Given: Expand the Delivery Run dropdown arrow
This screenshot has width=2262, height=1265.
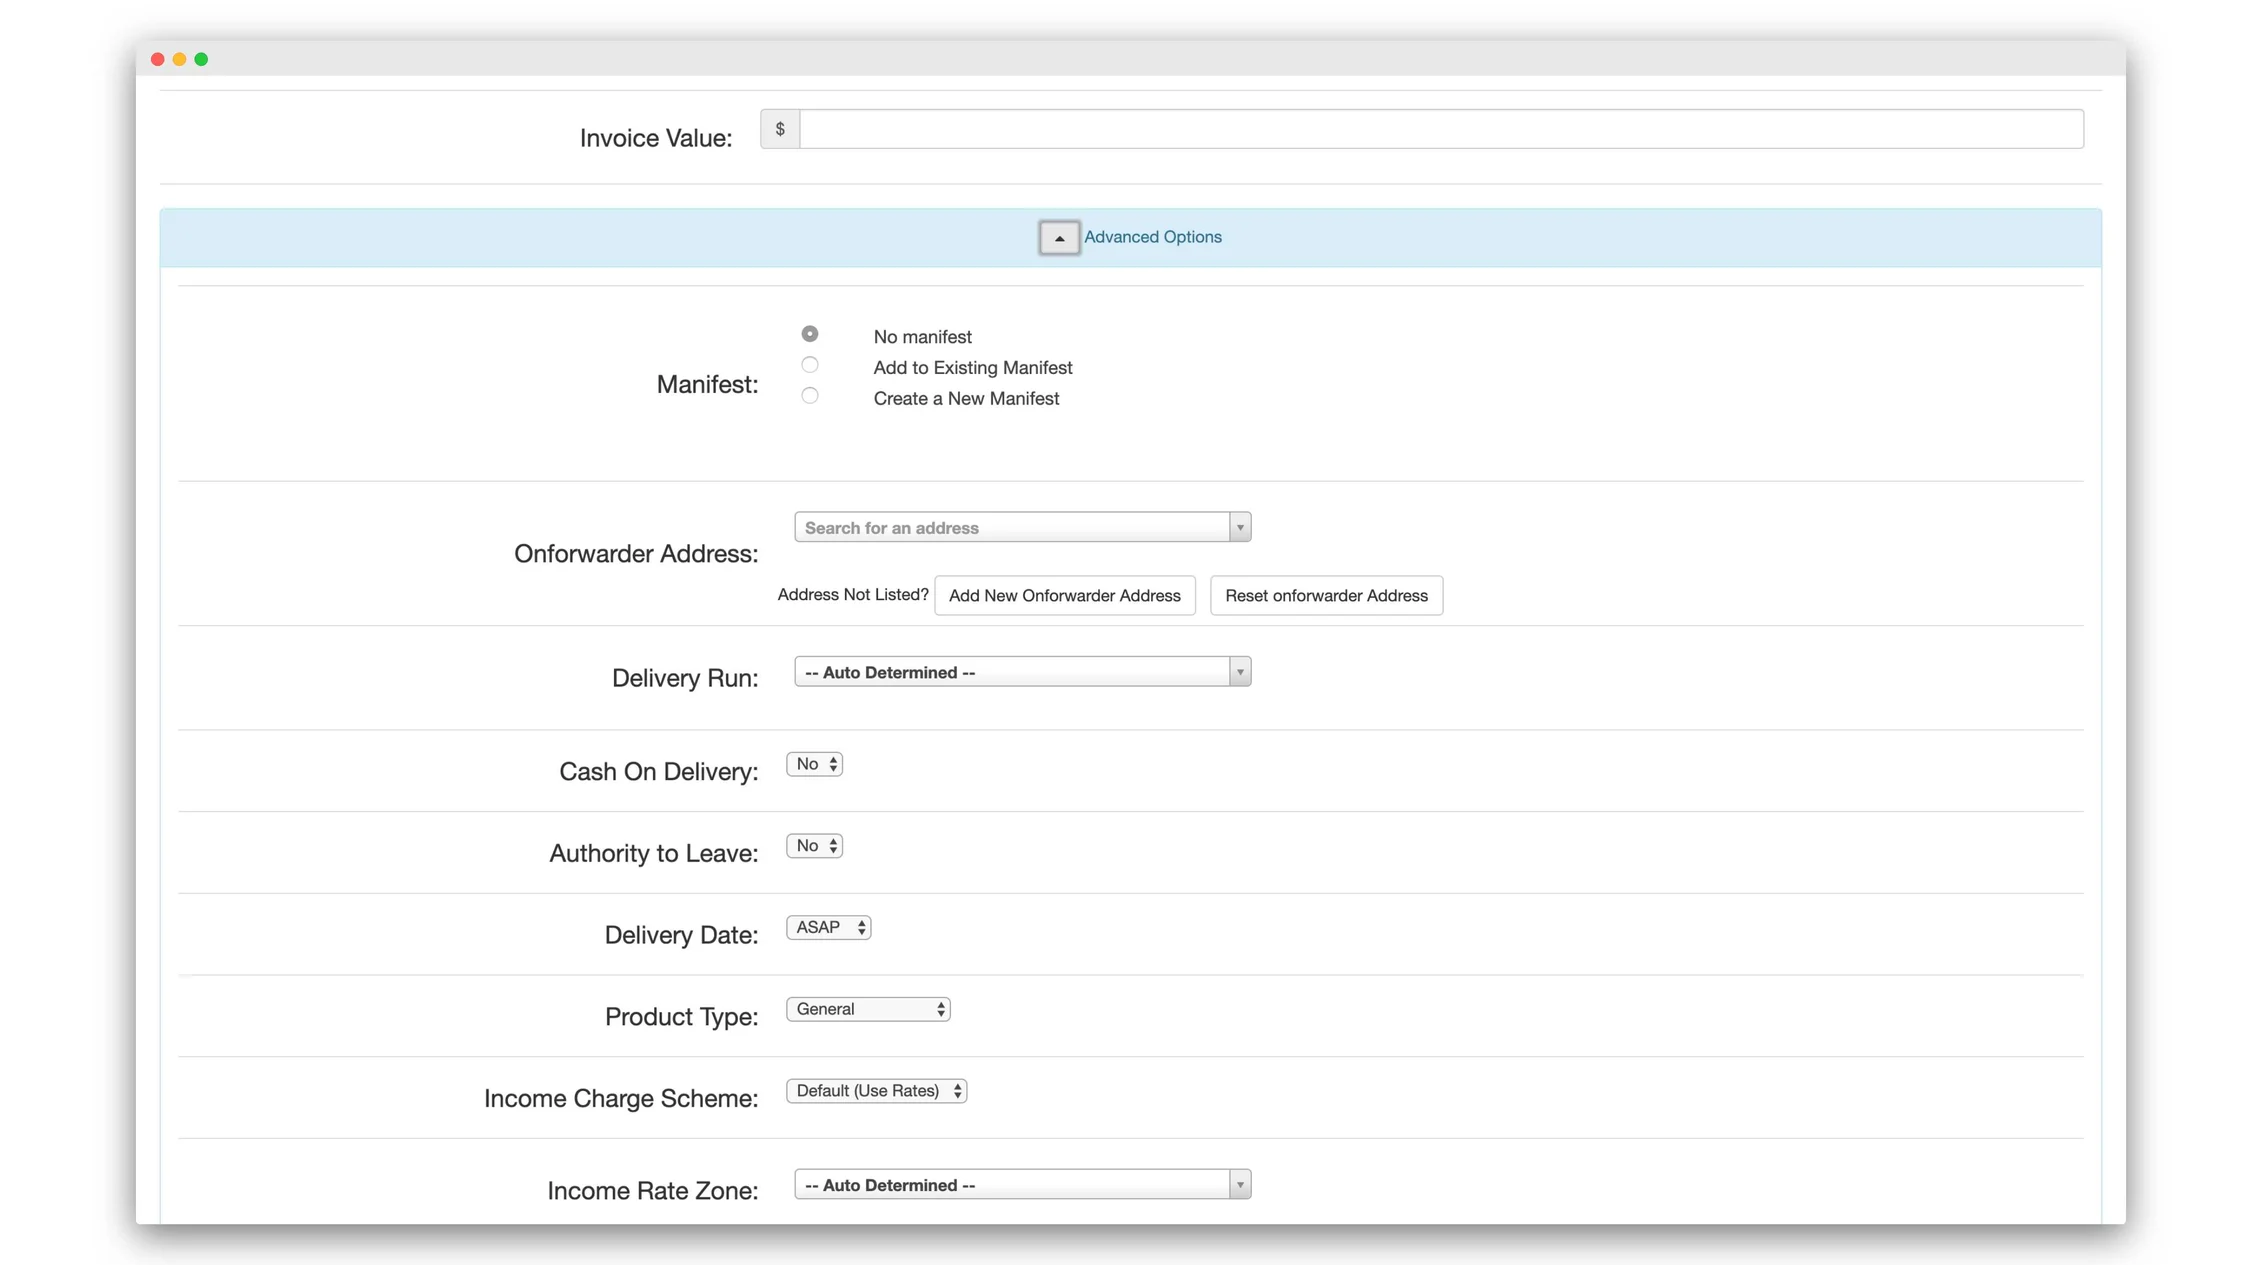Looking at the screenshot, I should [x=1240, y=672].
